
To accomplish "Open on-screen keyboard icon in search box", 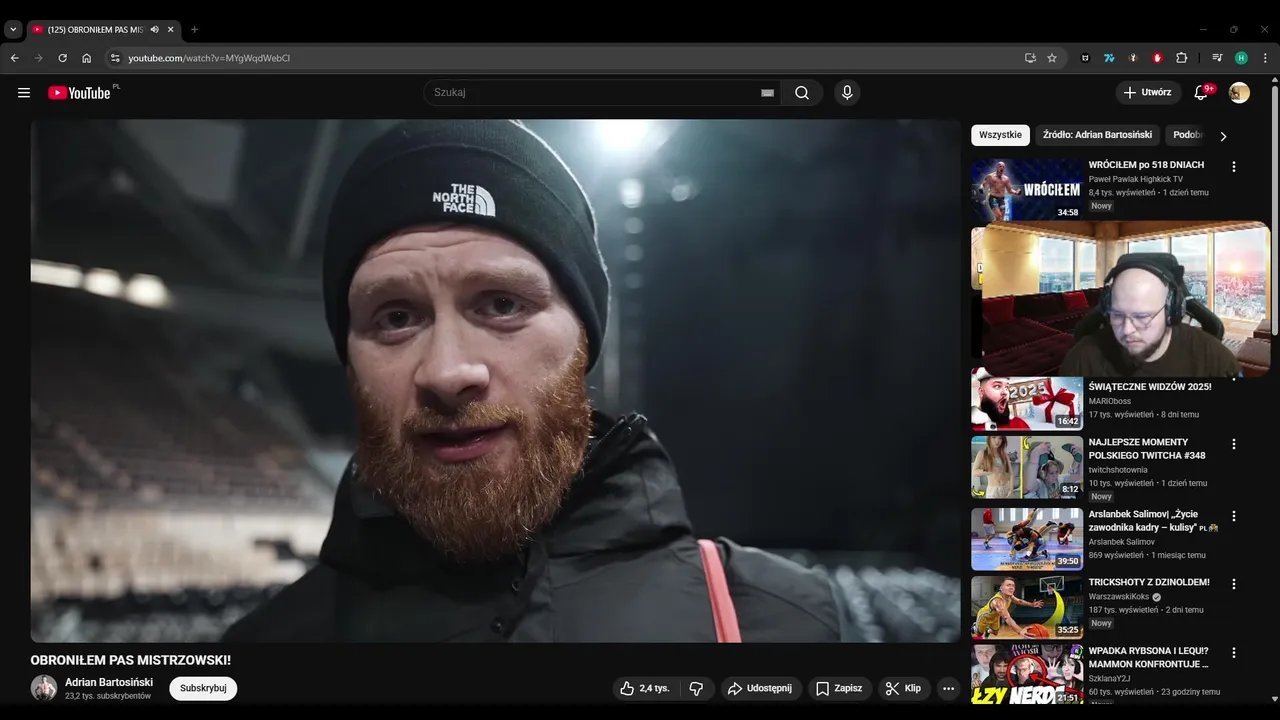I will (767, 93).
